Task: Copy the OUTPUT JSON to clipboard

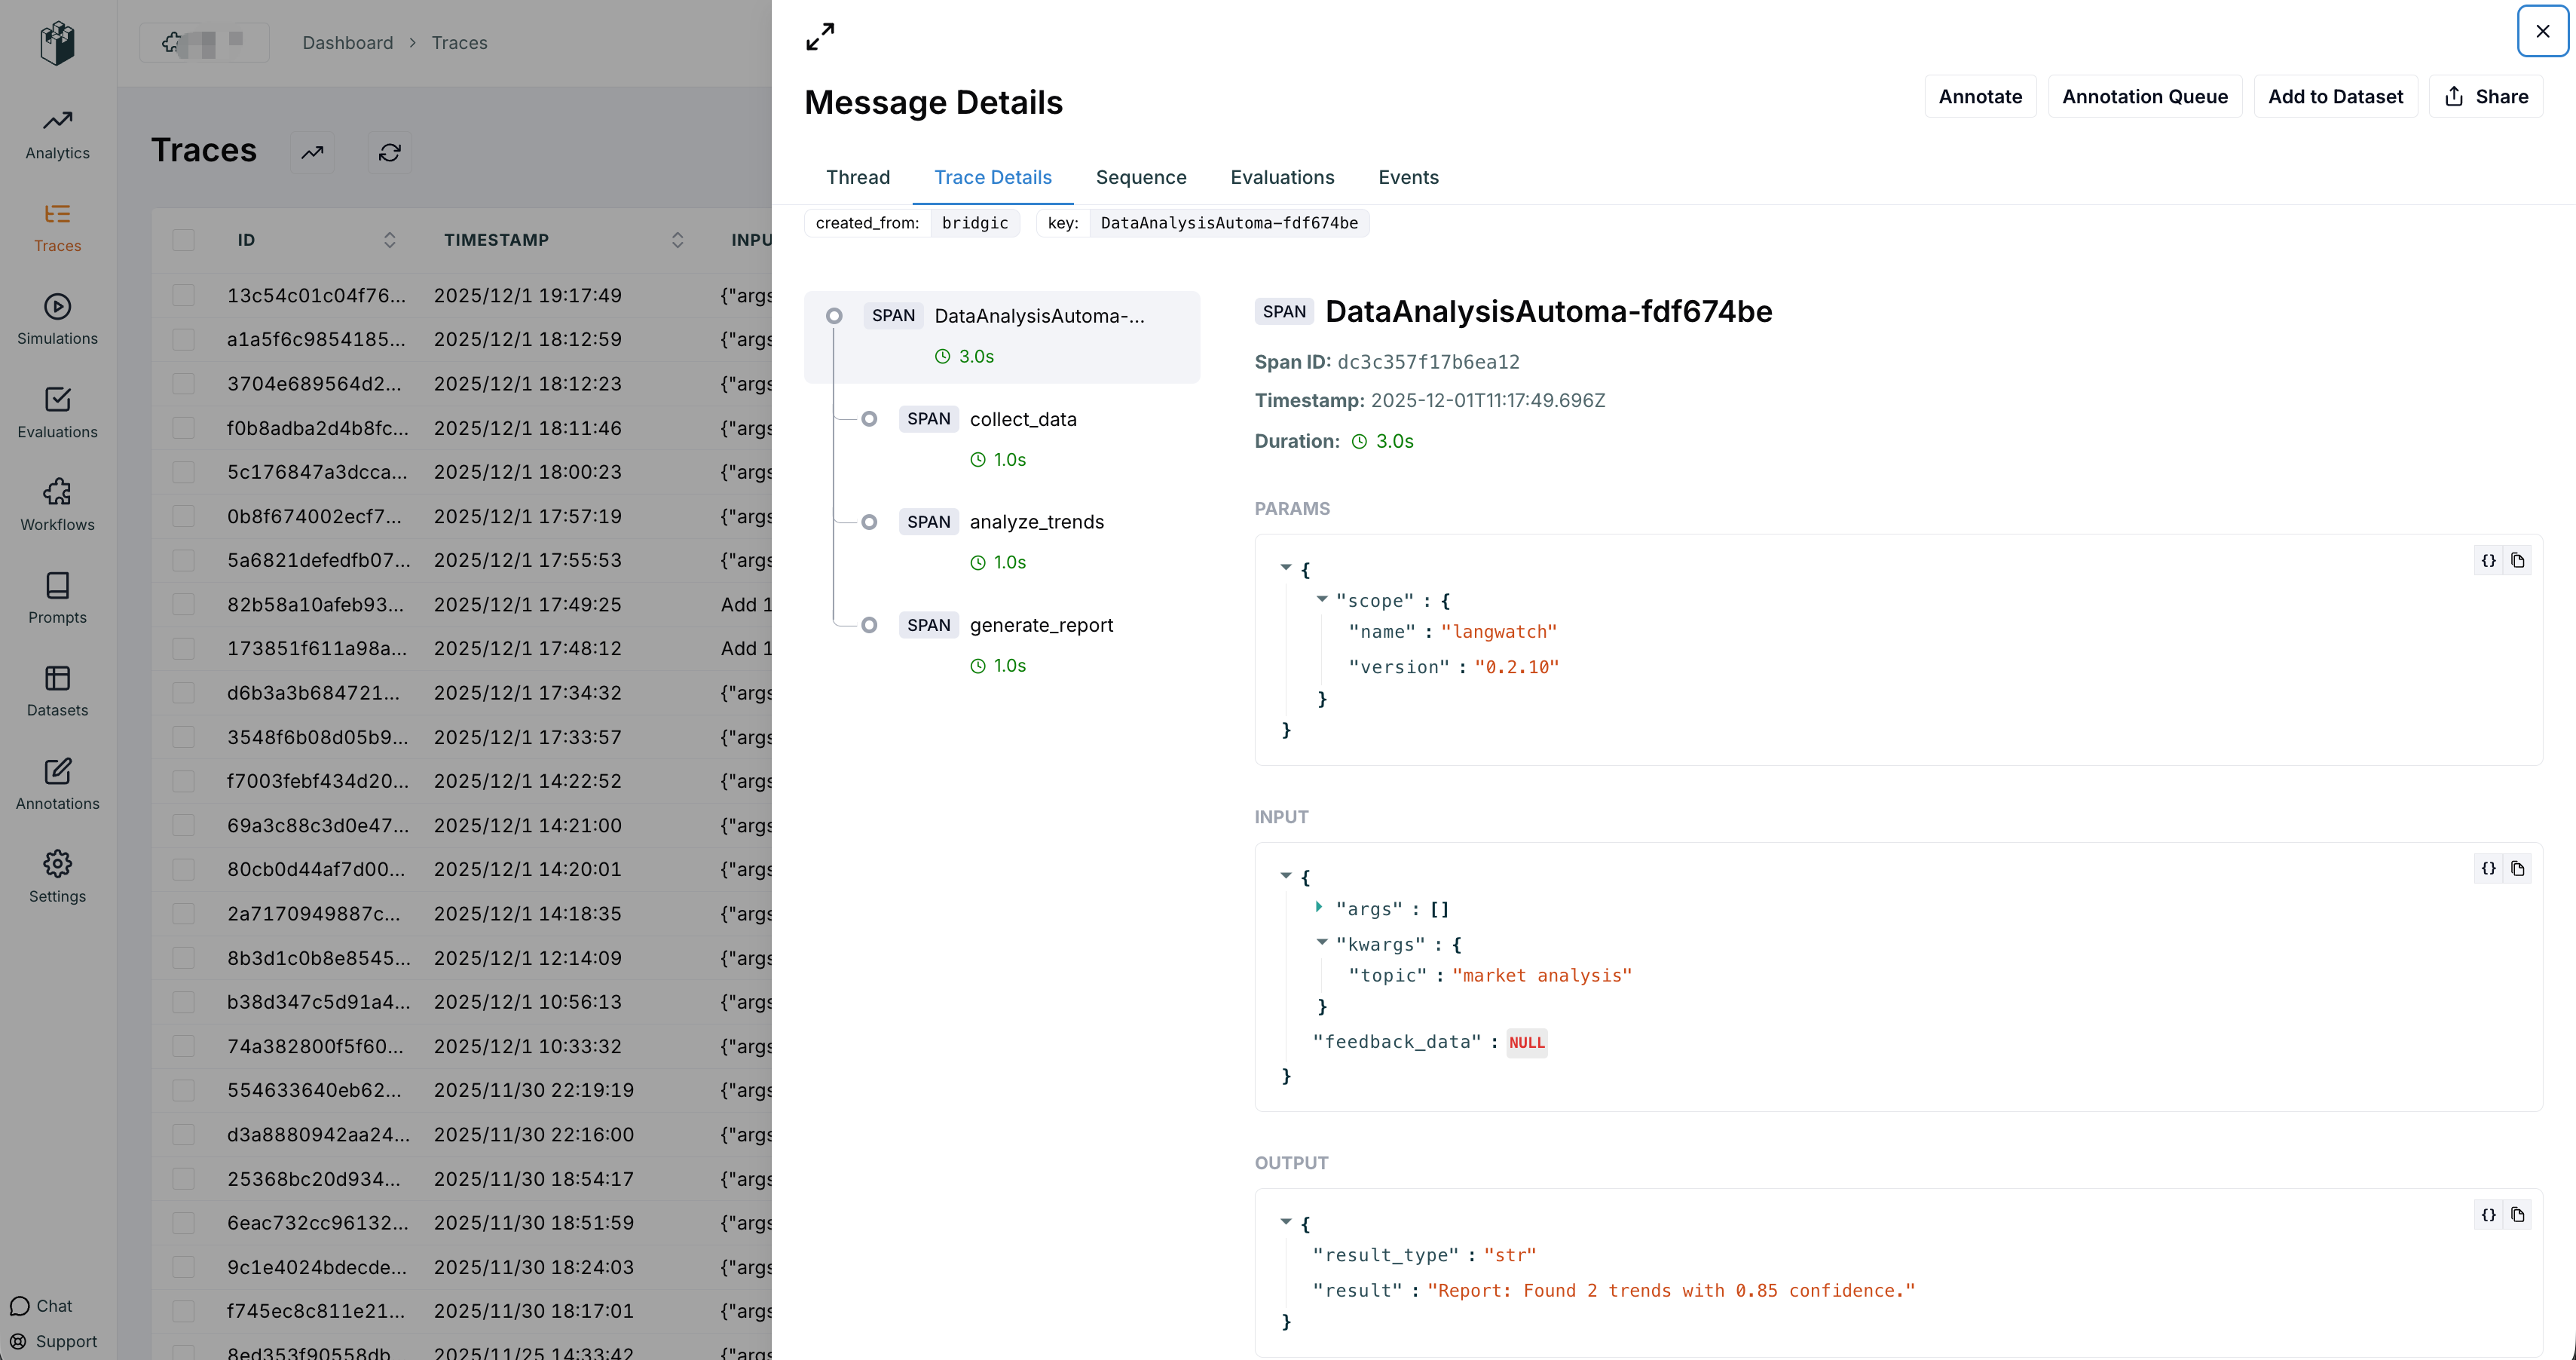Action: (x=2517, y=1215)
